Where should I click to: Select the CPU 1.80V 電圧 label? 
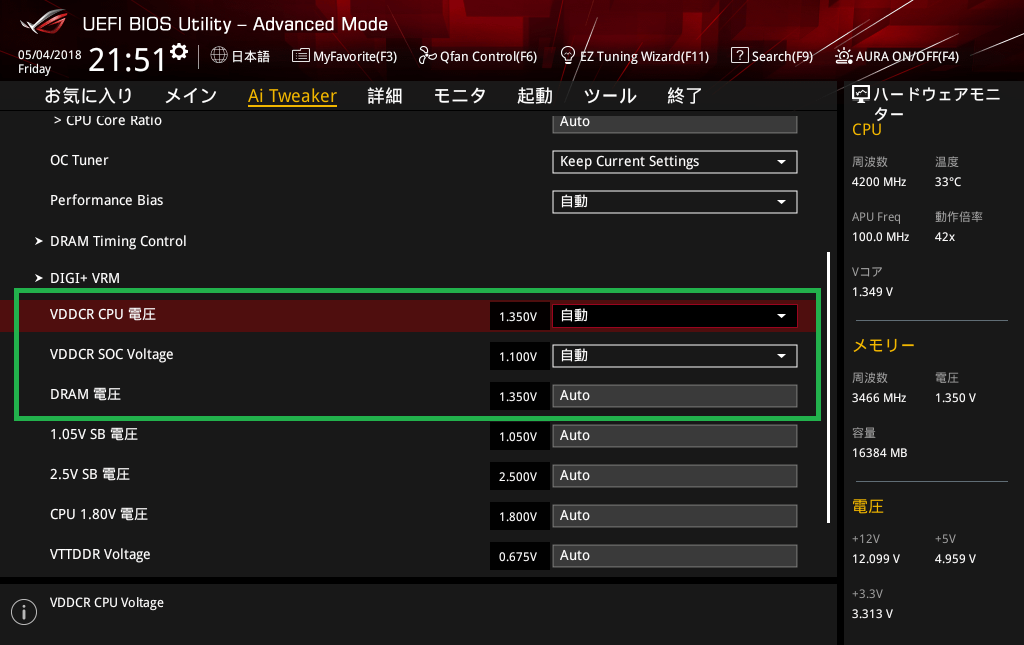[99, 514]
